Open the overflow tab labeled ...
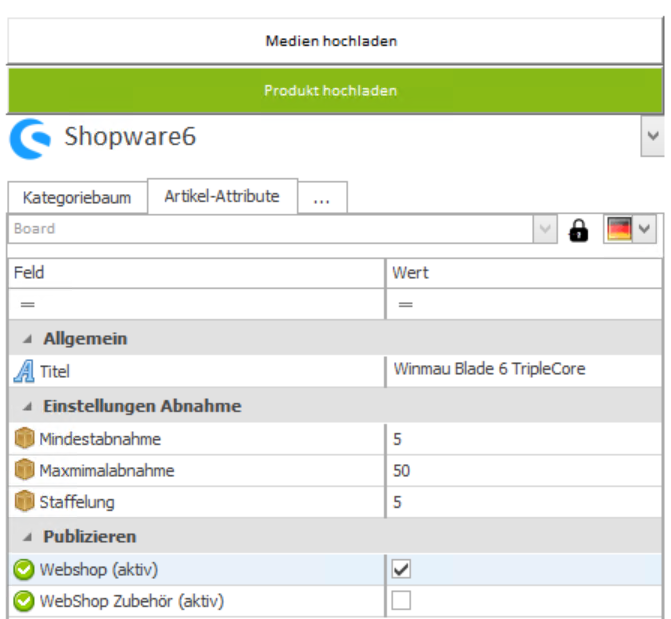671x619 pixels. click(321, 198)
